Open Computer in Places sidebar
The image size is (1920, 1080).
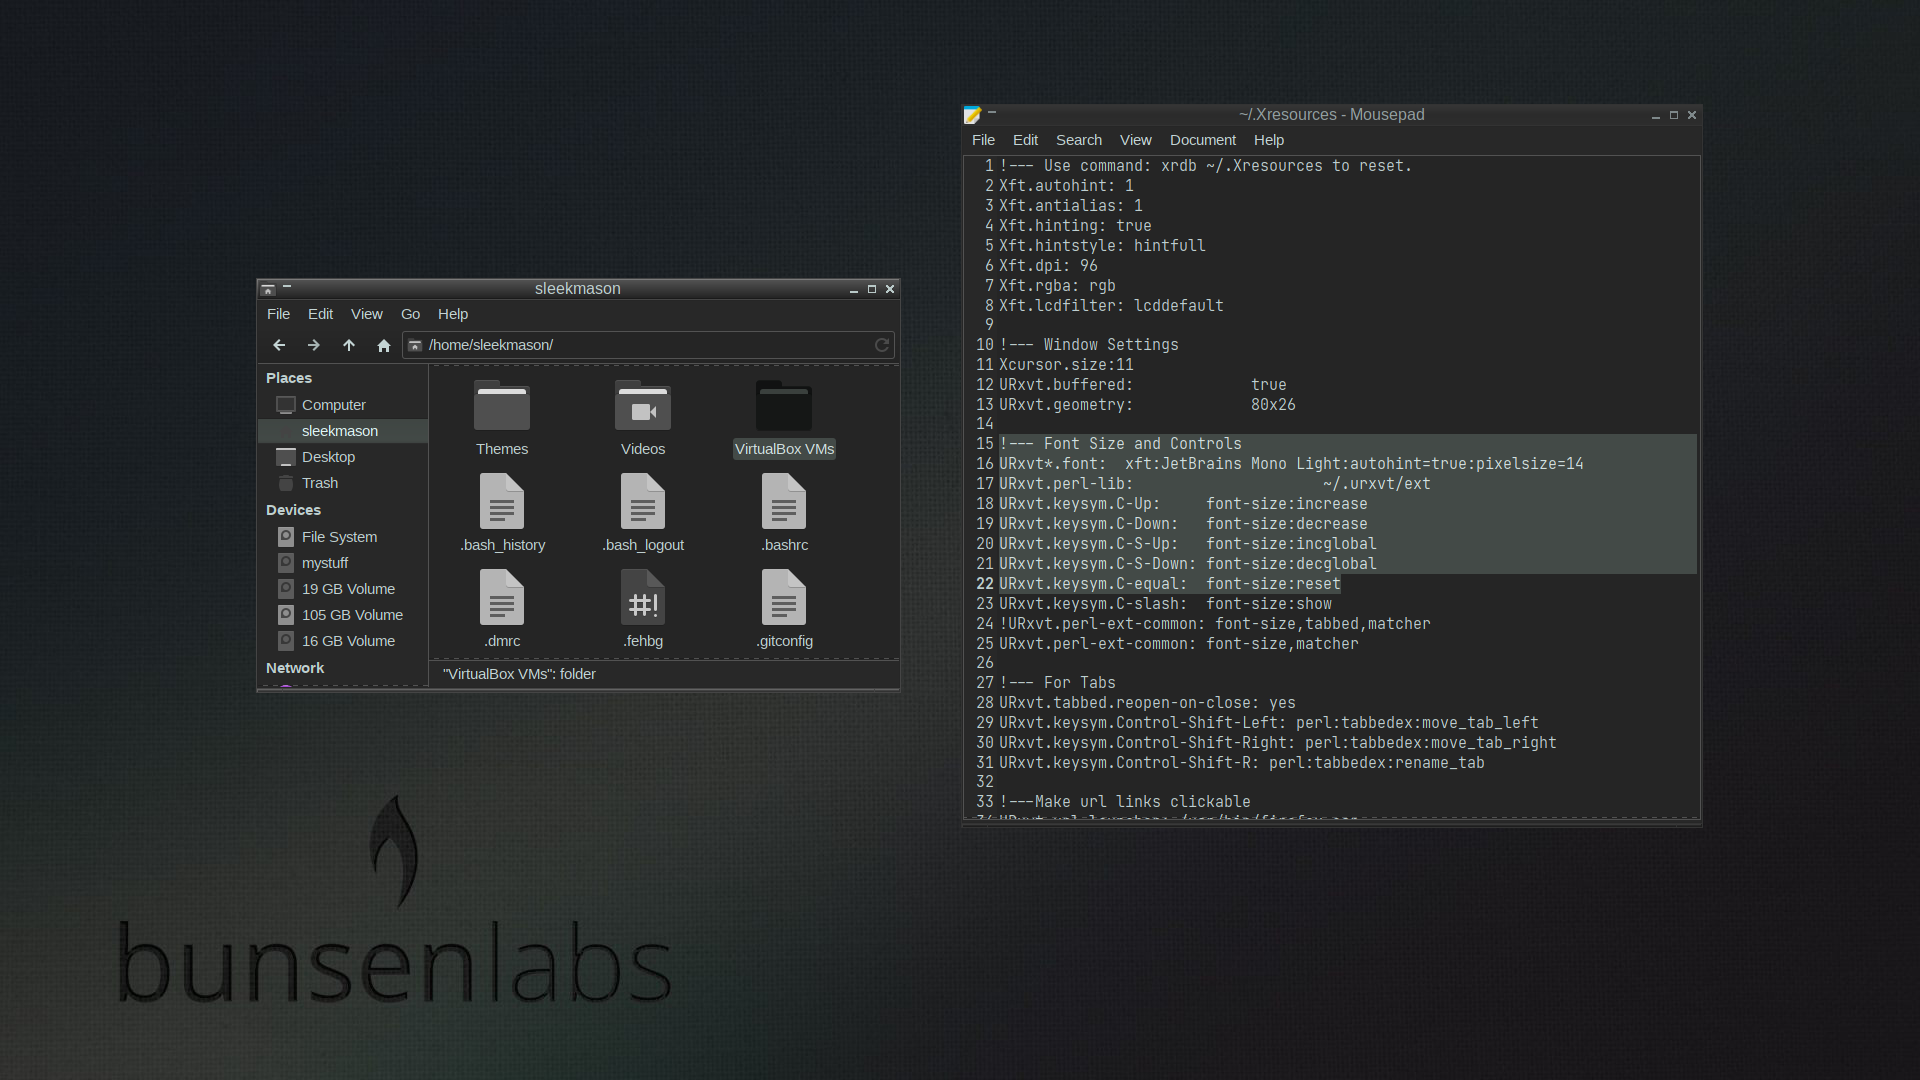[343, 405]
